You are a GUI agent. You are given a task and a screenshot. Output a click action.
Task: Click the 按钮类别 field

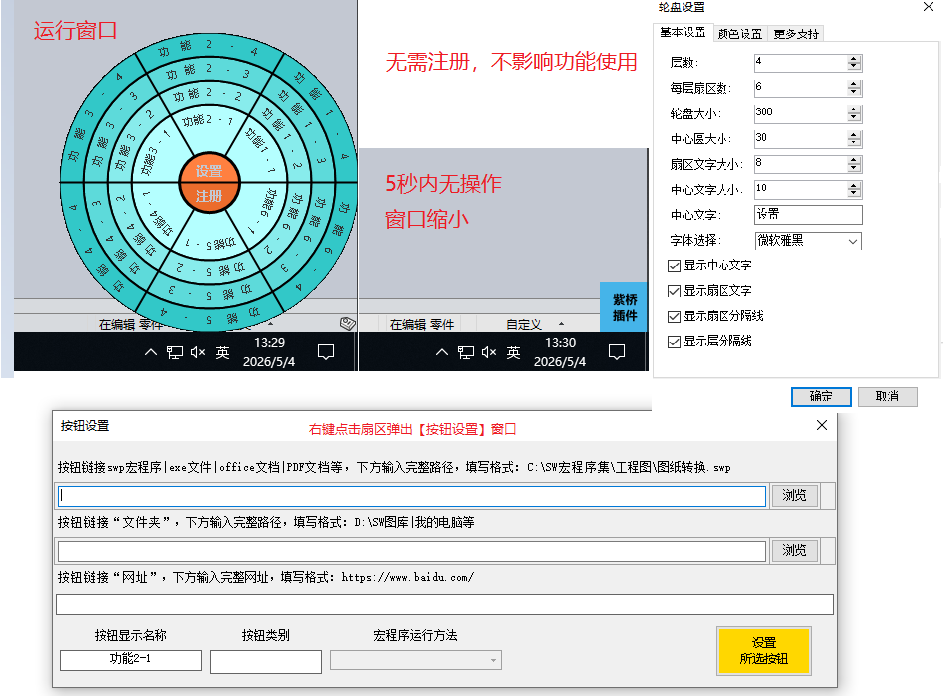point(266,661)
